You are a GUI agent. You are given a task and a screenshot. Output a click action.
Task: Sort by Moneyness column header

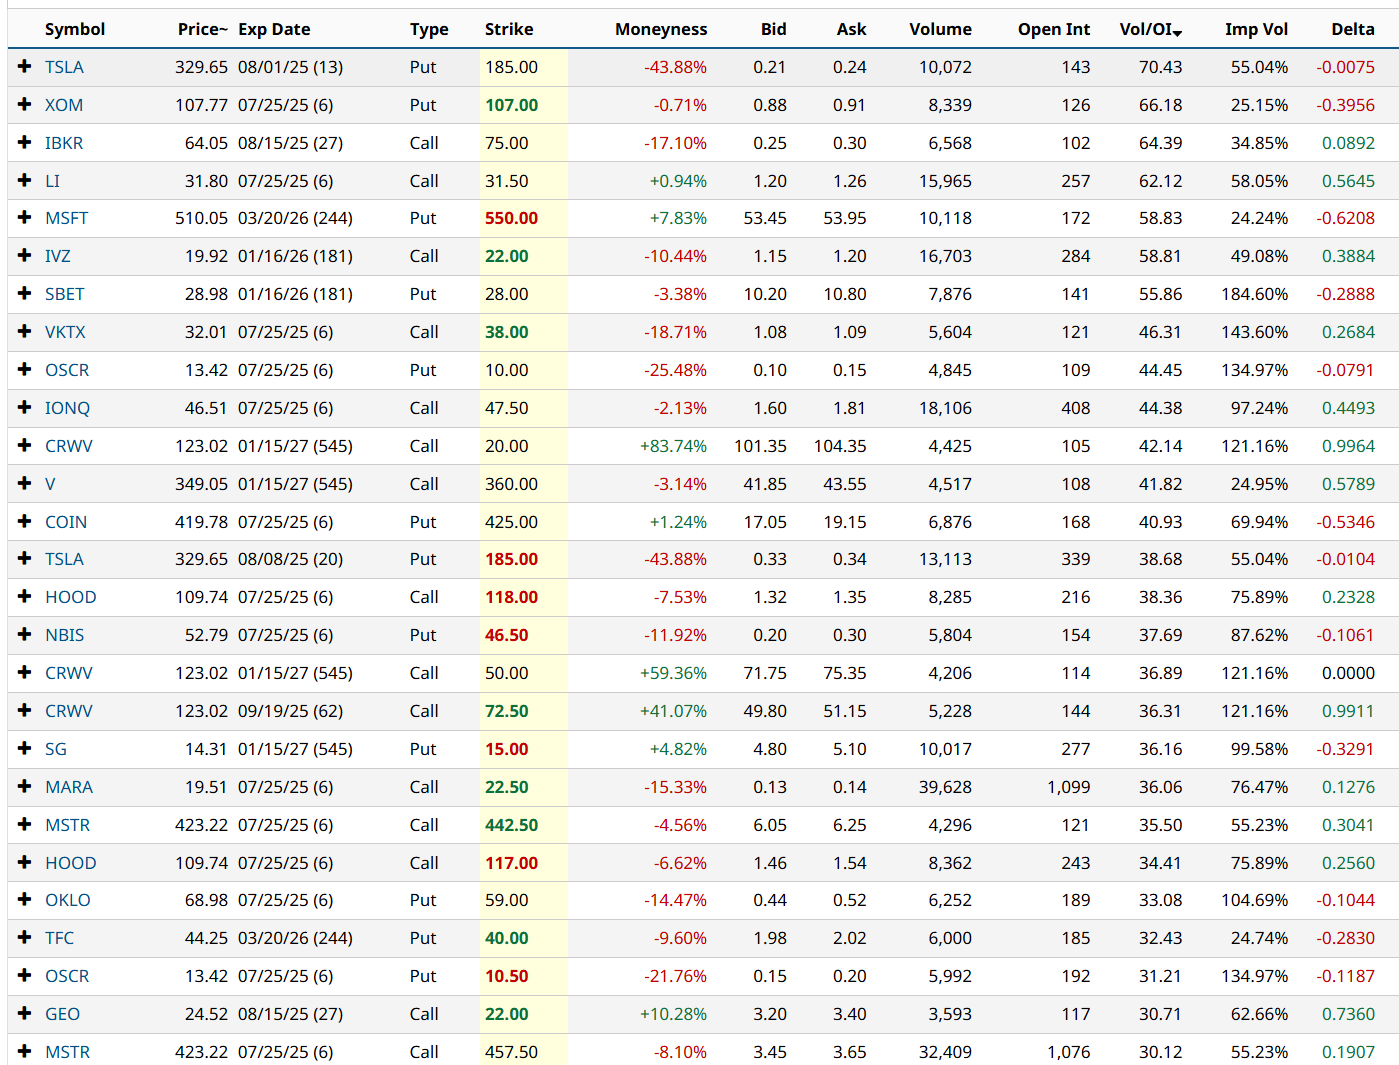tap(661, 29)
